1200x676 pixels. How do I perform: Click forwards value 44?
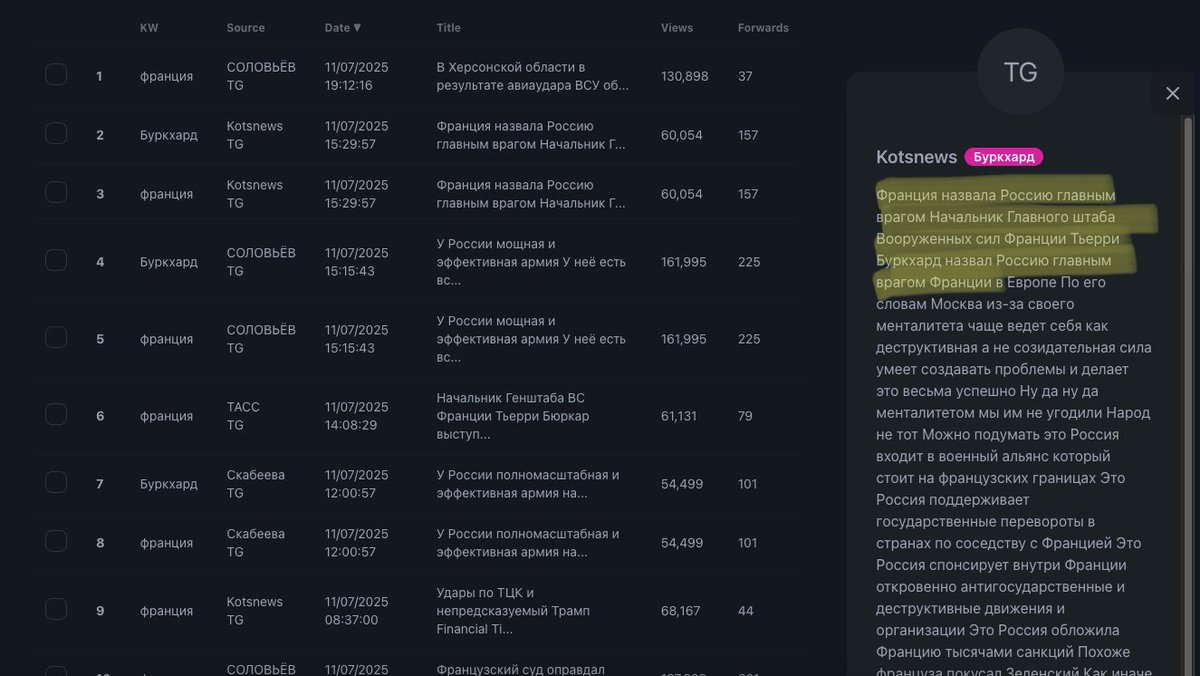[745, 611]
